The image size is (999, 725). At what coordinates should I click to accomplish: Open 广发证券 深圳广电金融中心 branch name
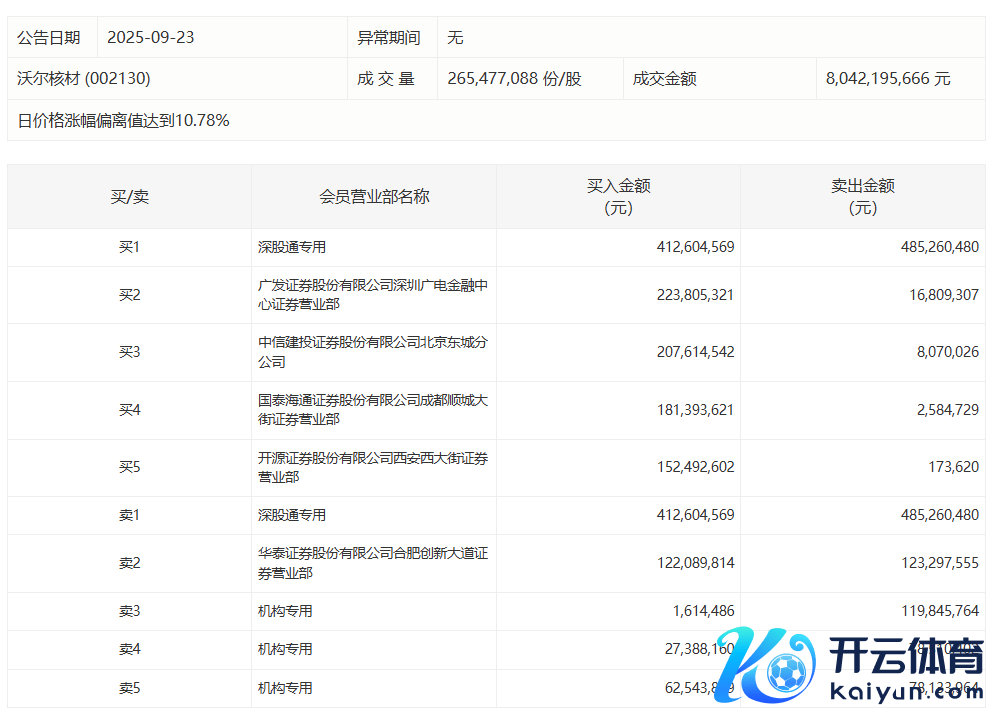click(x=372, y=294)
